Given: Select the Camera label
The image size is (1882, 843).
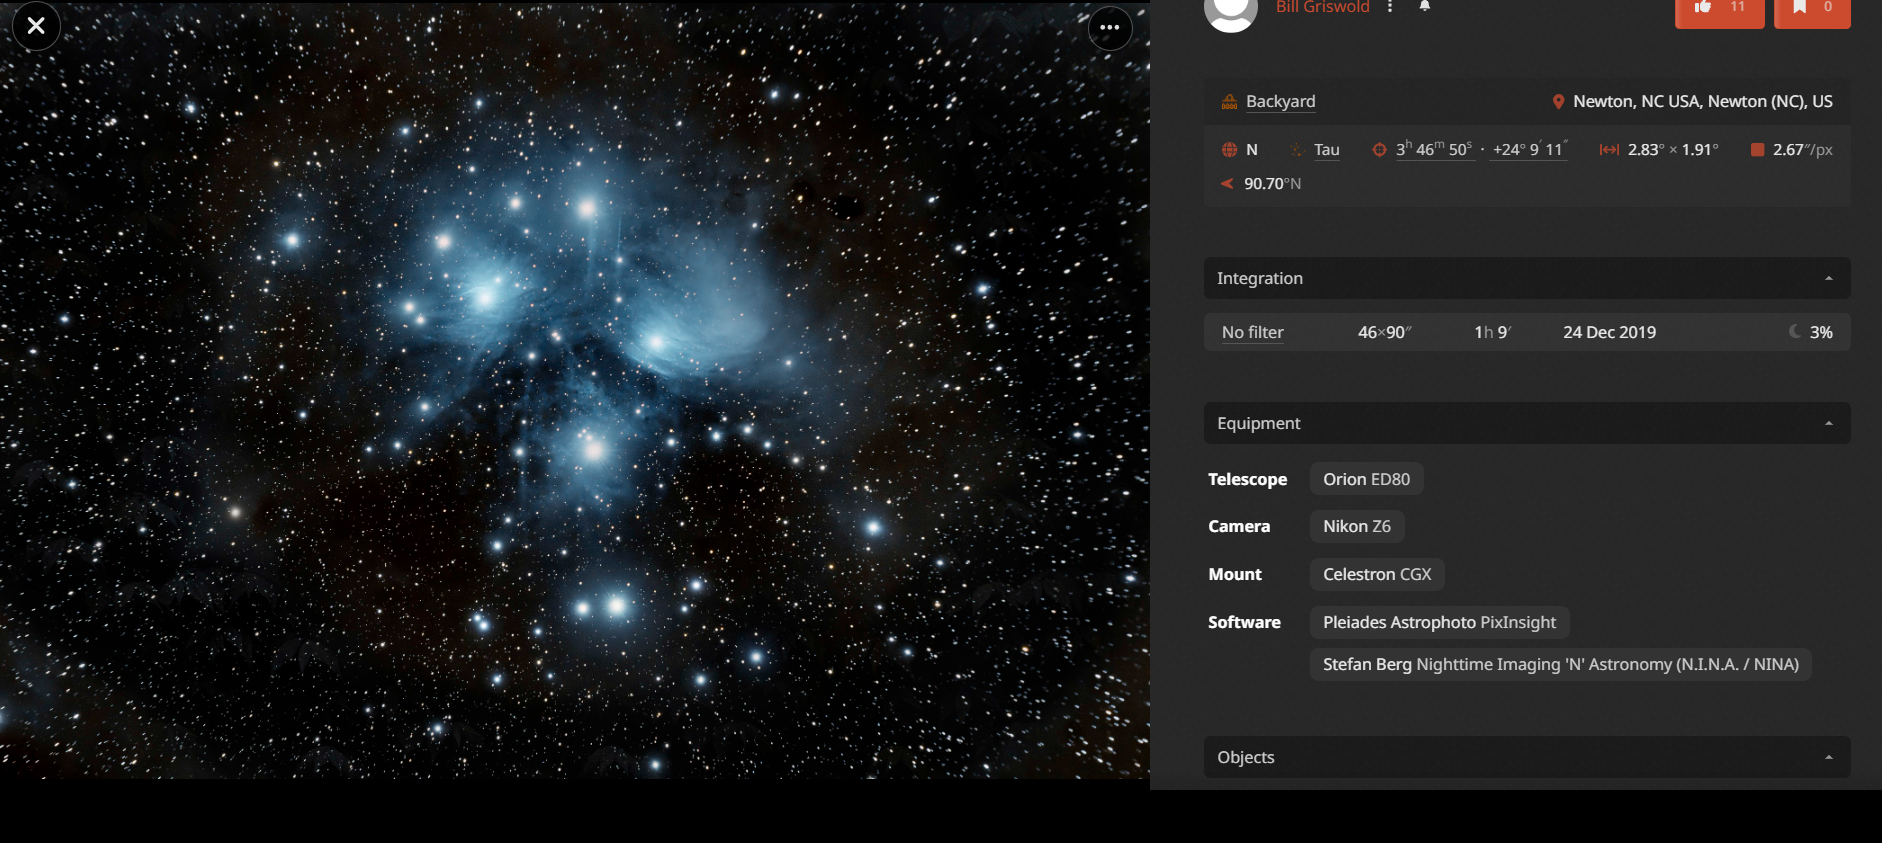Looking at the screenshot, I should coord(1239,526).
